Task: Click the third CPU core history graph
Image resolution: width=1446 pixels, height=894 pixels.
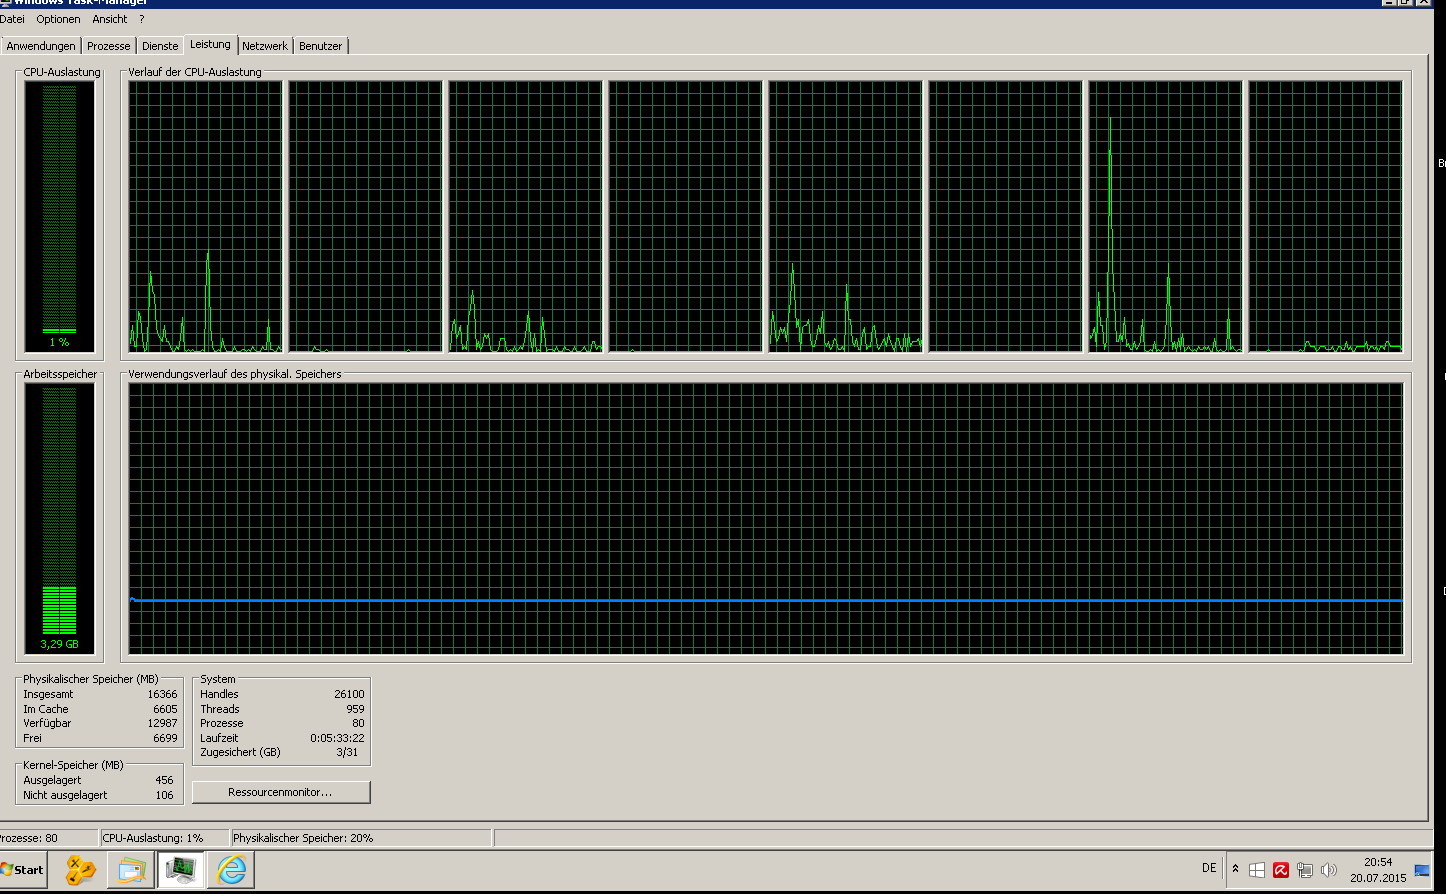Action: (x=526, y=216)
